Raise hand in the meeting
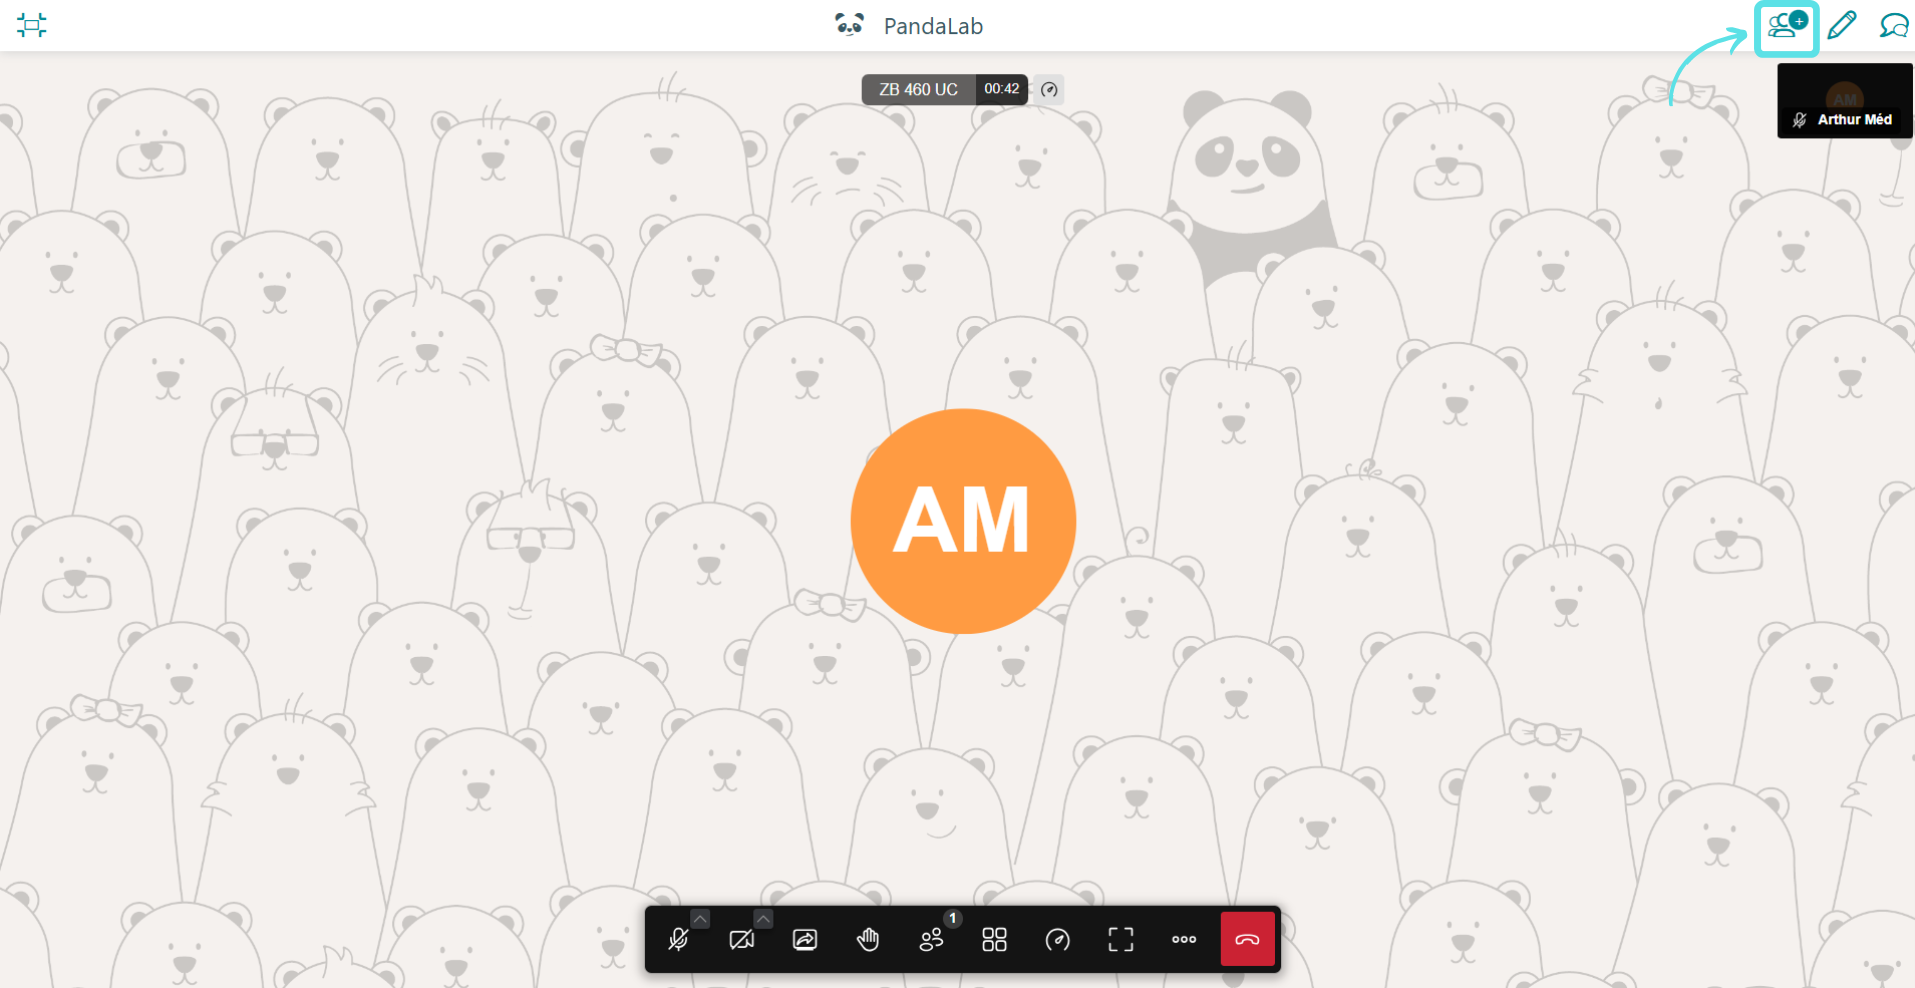 click(x=868, y=940)
